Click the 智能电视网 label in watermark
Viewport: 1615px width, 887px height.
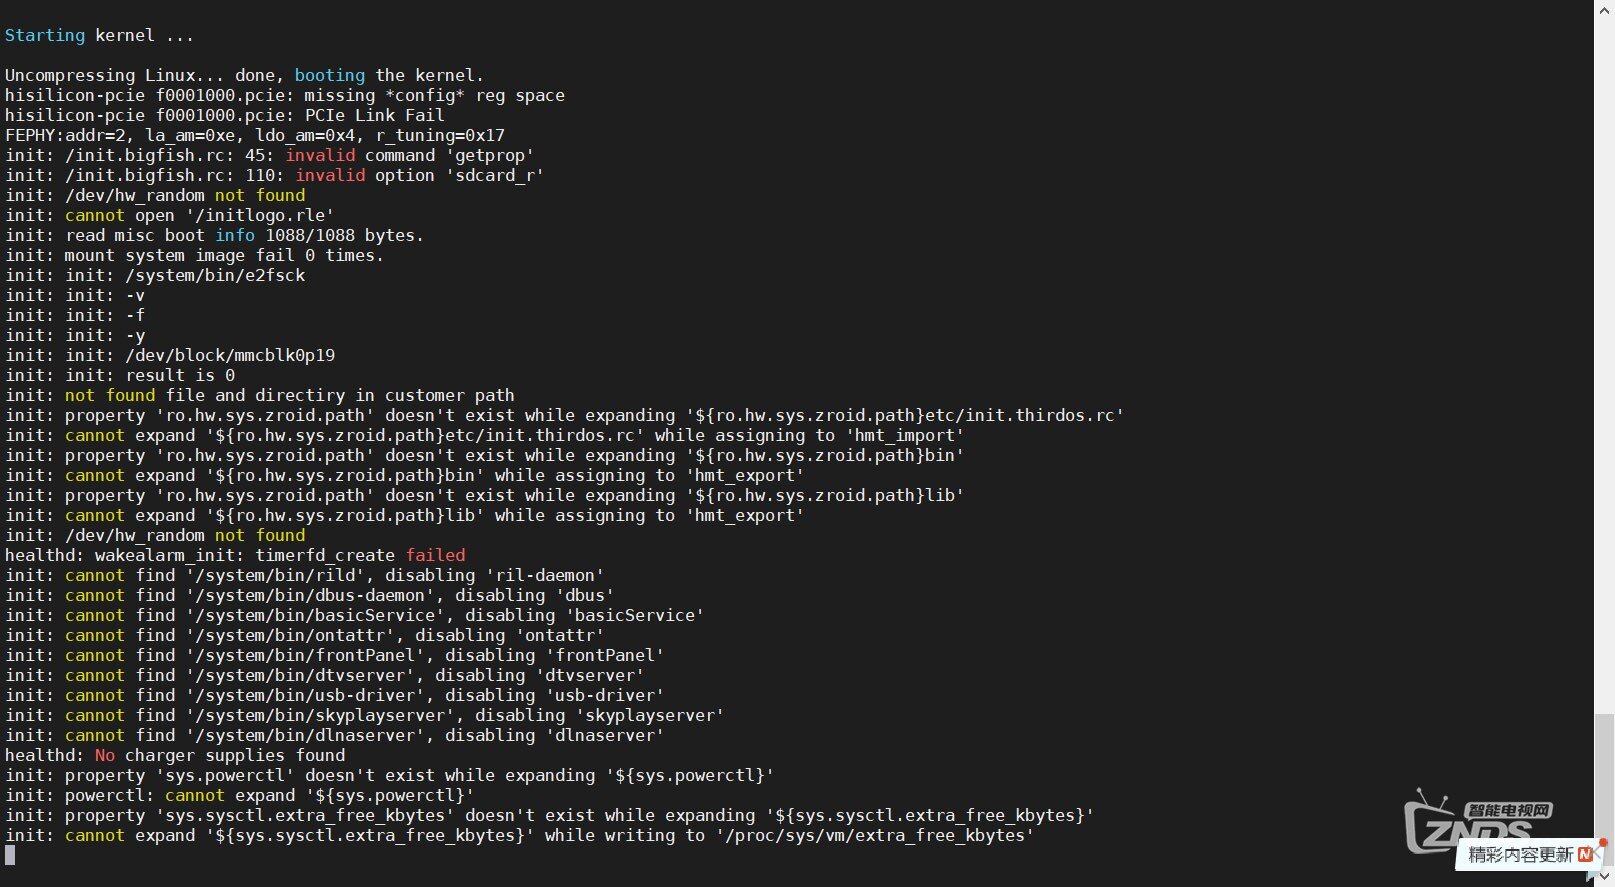pos(1509,810)
